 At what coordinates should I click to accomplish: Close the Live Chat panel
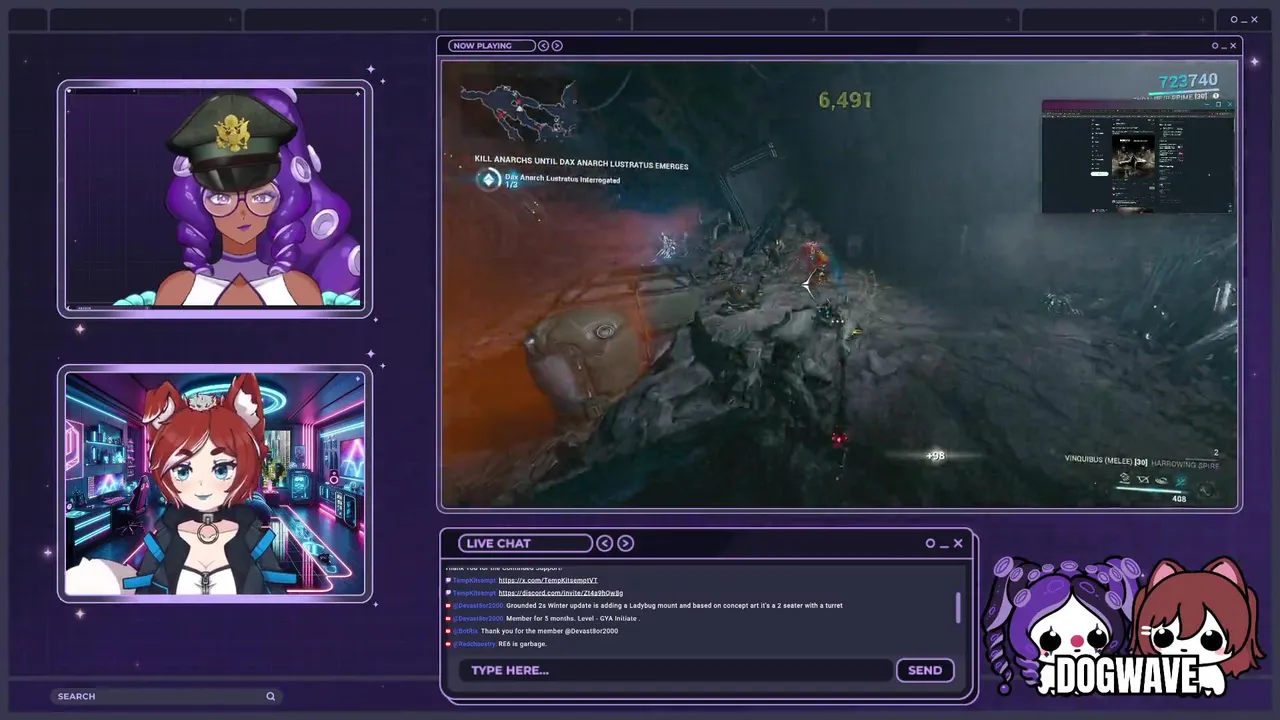tap(958, 543)
